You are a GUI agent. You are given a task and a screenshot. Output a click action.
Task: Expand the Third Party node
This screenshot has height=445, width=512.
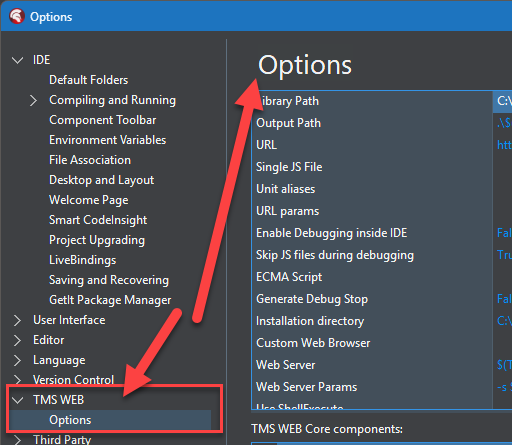17,440
